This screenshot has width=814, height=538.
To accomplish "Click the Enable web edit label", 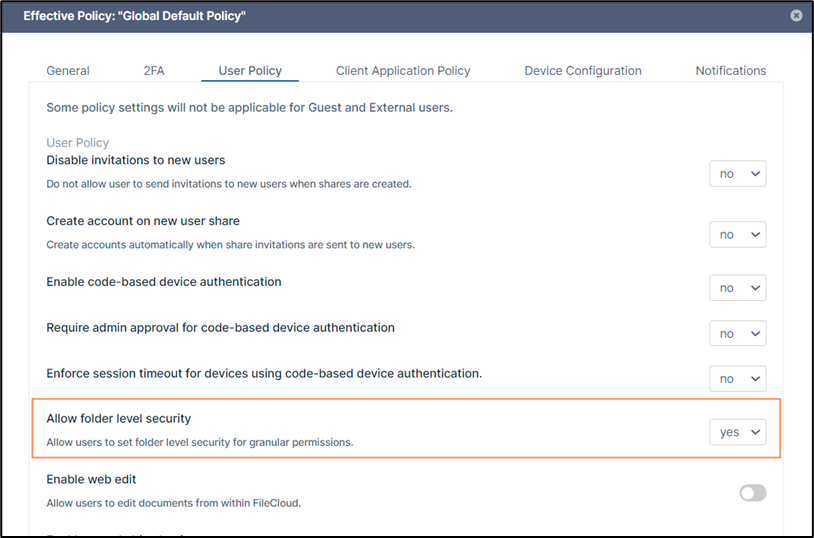I will (91, 480).
